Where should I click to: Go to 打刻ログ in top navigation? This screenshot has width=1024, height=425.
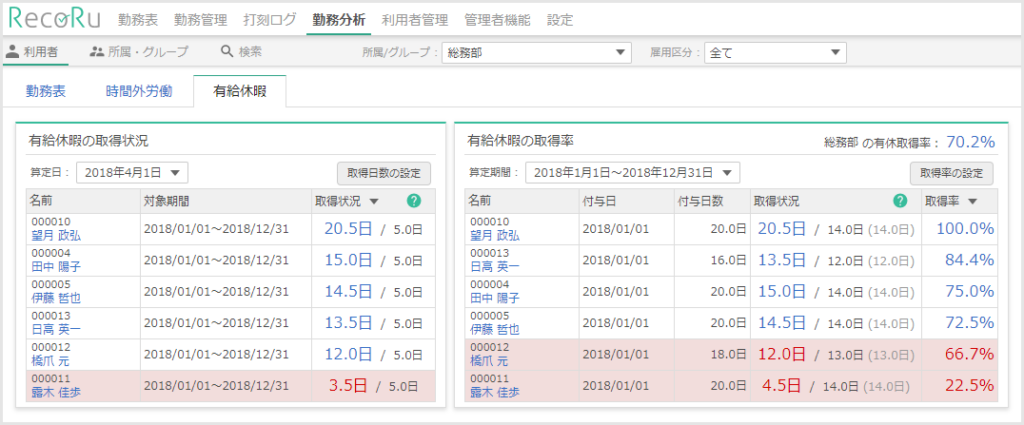[269, 19]
